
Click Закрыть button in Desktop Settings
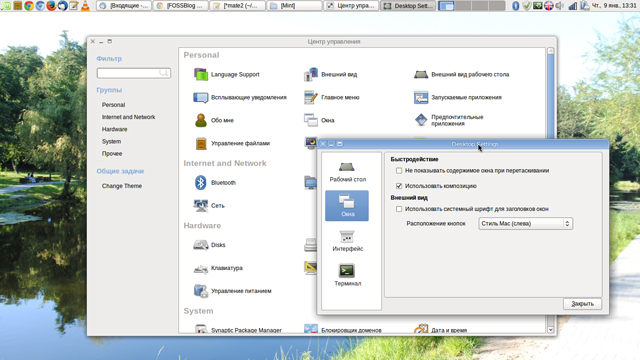(x=582, y=304)
